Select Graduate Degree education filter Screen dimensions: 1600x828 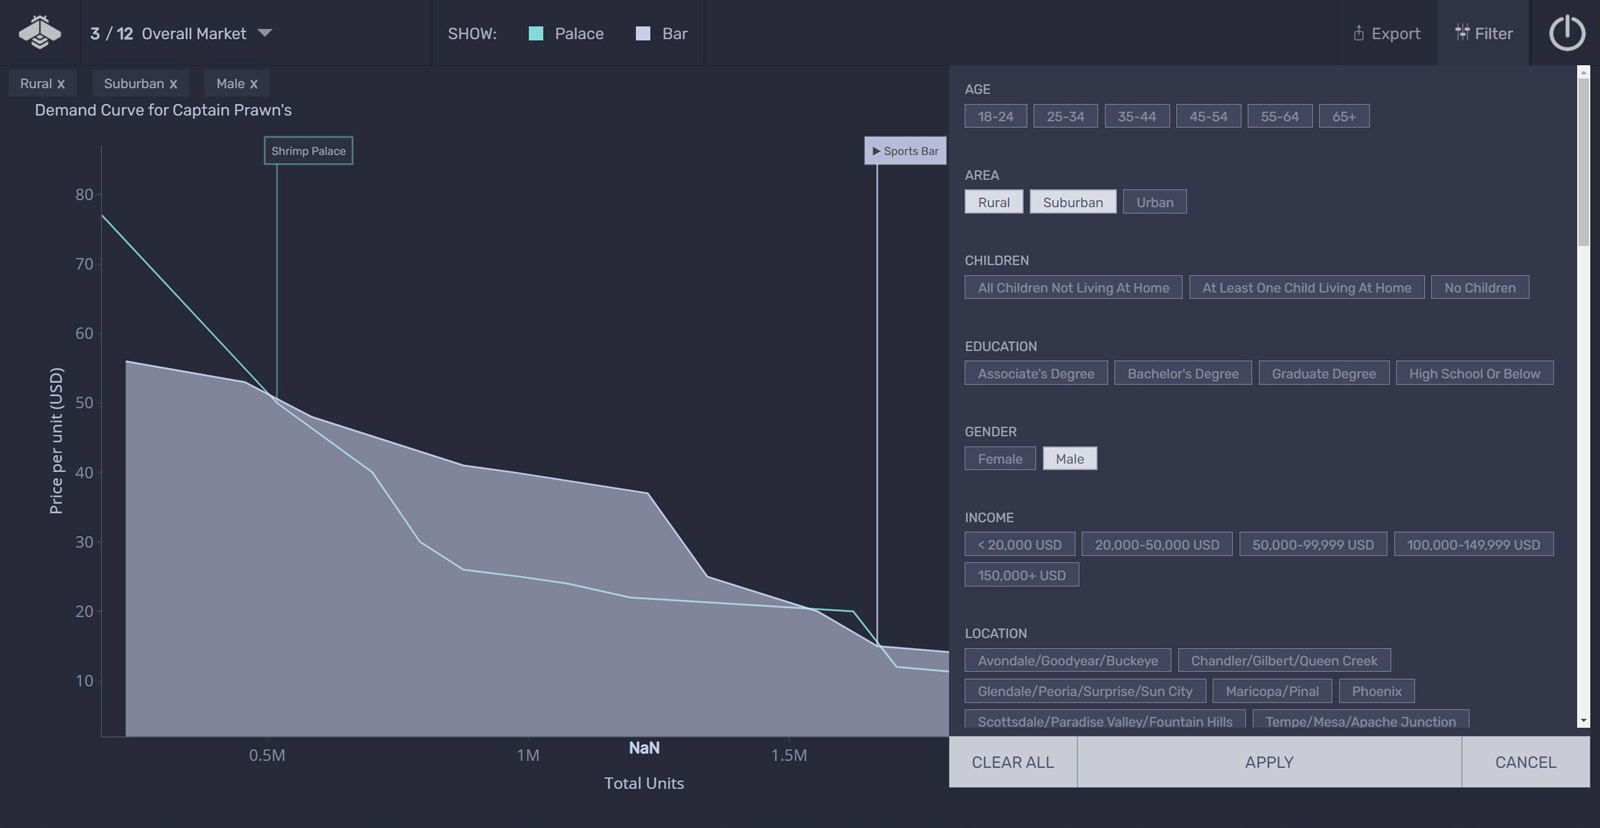(x=1324, y=374)
